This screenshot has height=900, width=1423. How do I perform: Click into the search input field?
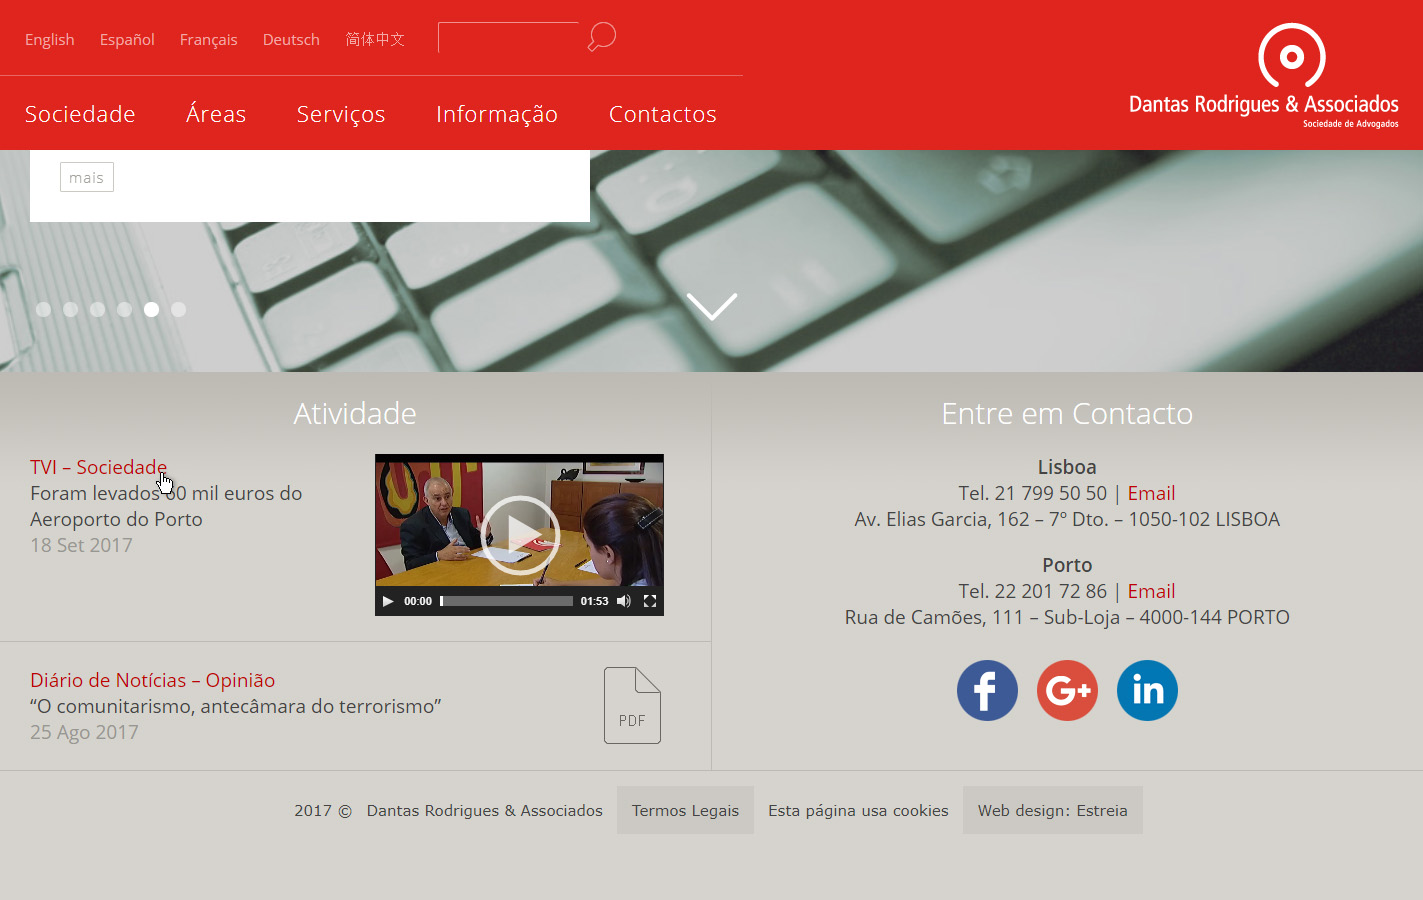(x=508, y=38)
